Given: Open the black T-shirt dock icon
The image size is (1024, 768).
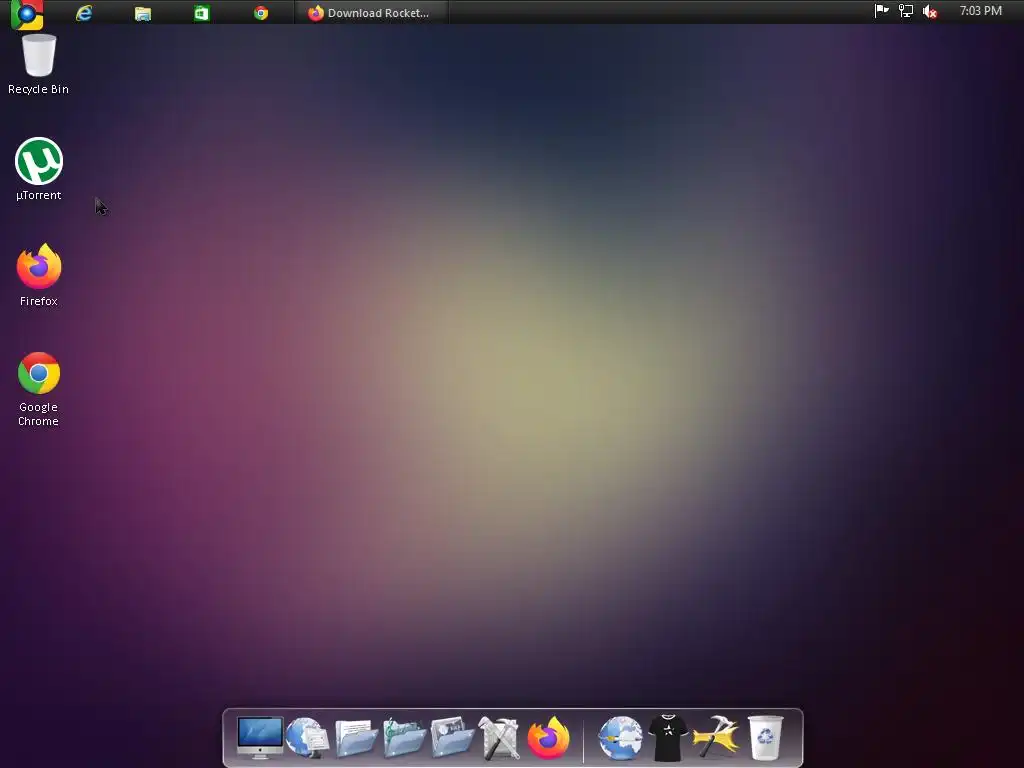Looking at the screenshot, I should (667, 738).
